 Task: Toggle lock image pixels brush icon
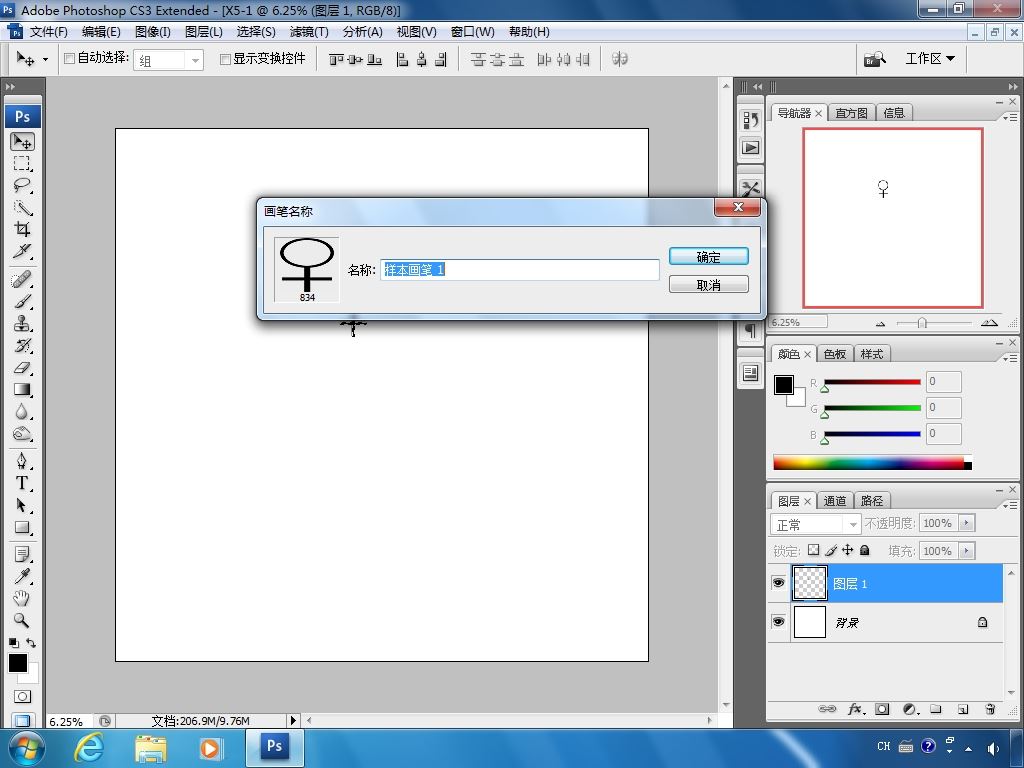[x=831, y=551]
